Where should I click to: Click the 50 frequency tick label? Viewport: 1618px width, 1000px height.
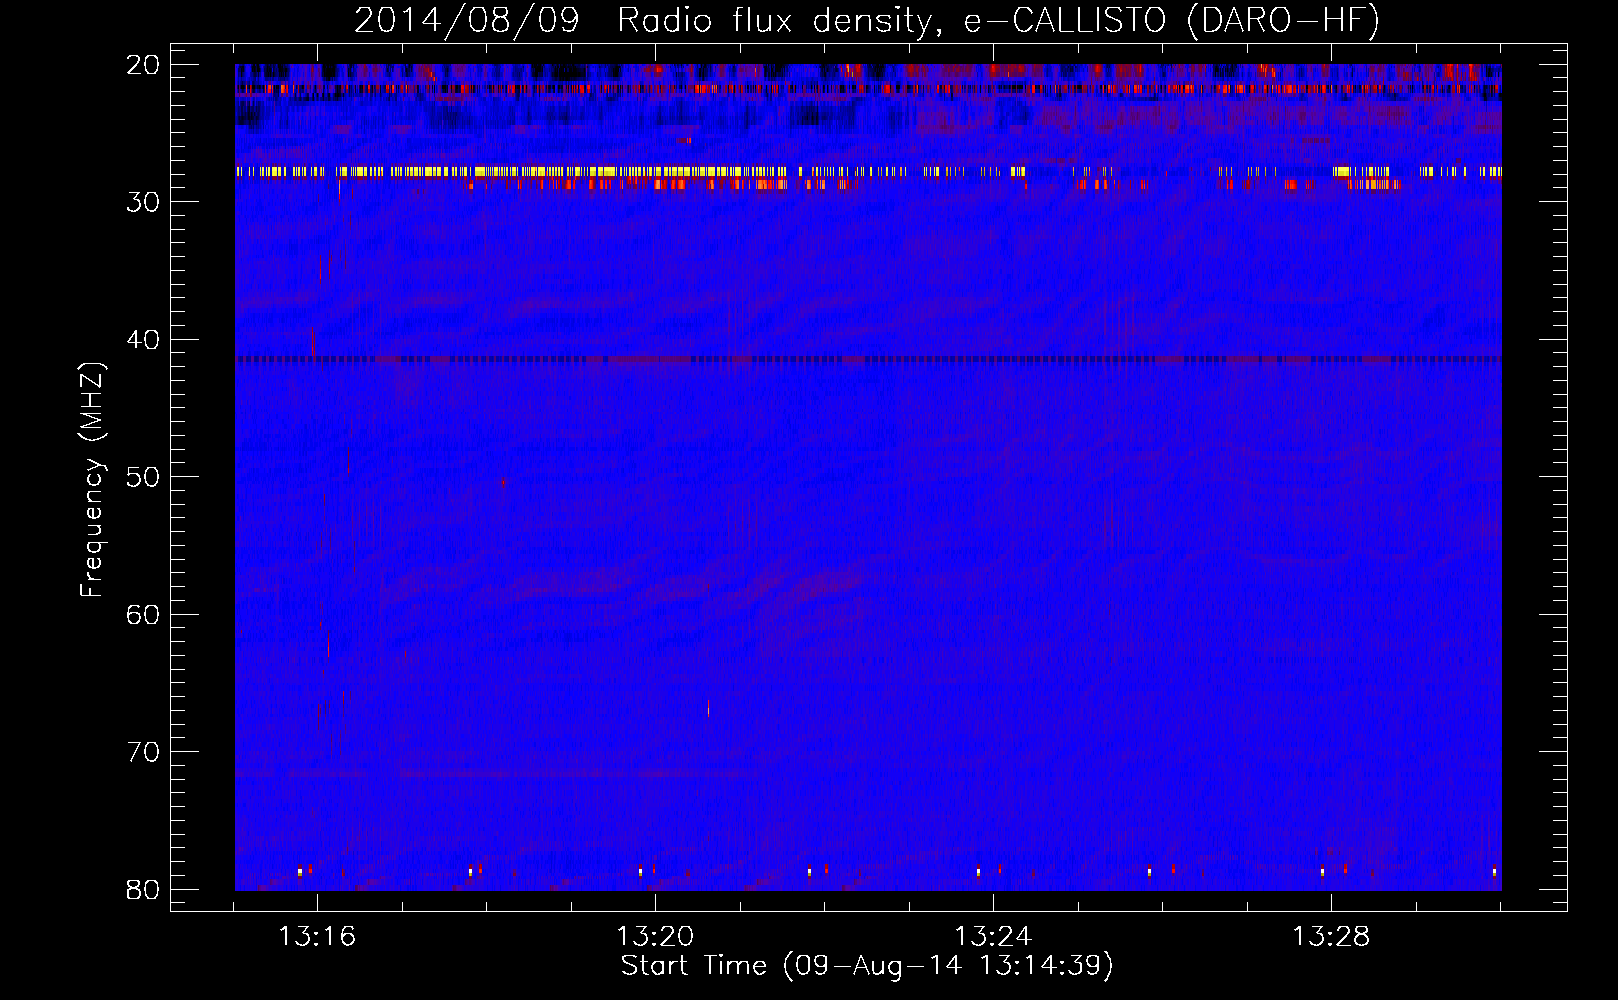pos(144,477)
